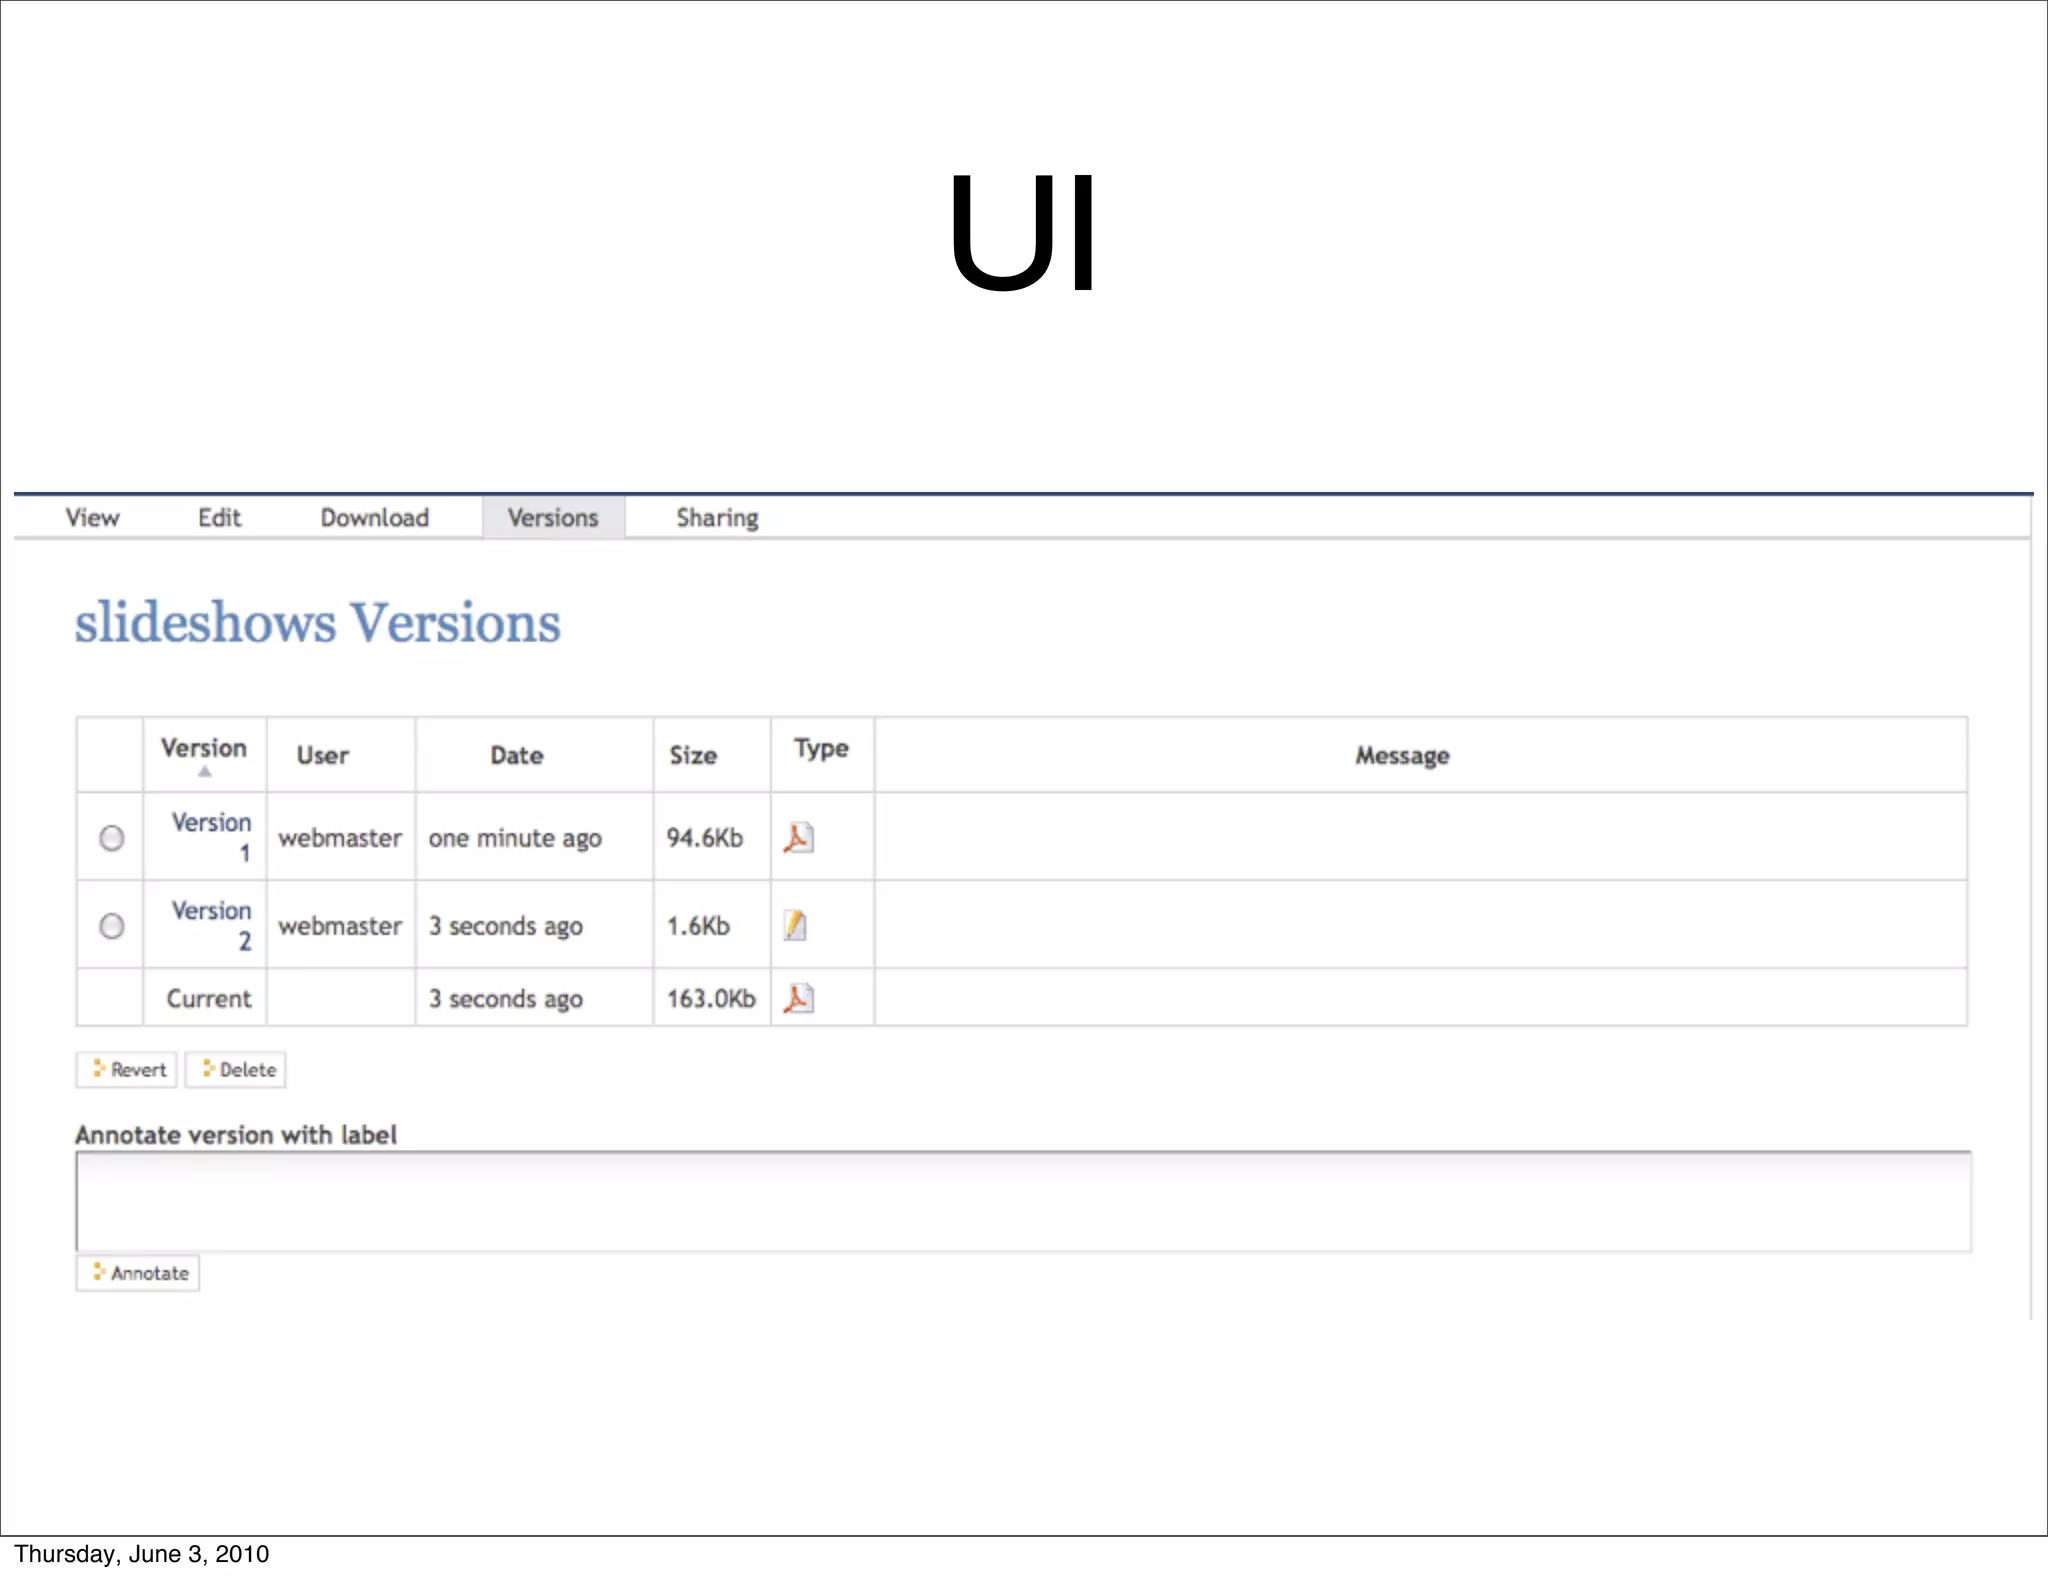Click the Size column header
2048x1576 pixels.
click(x=693, y=756)
